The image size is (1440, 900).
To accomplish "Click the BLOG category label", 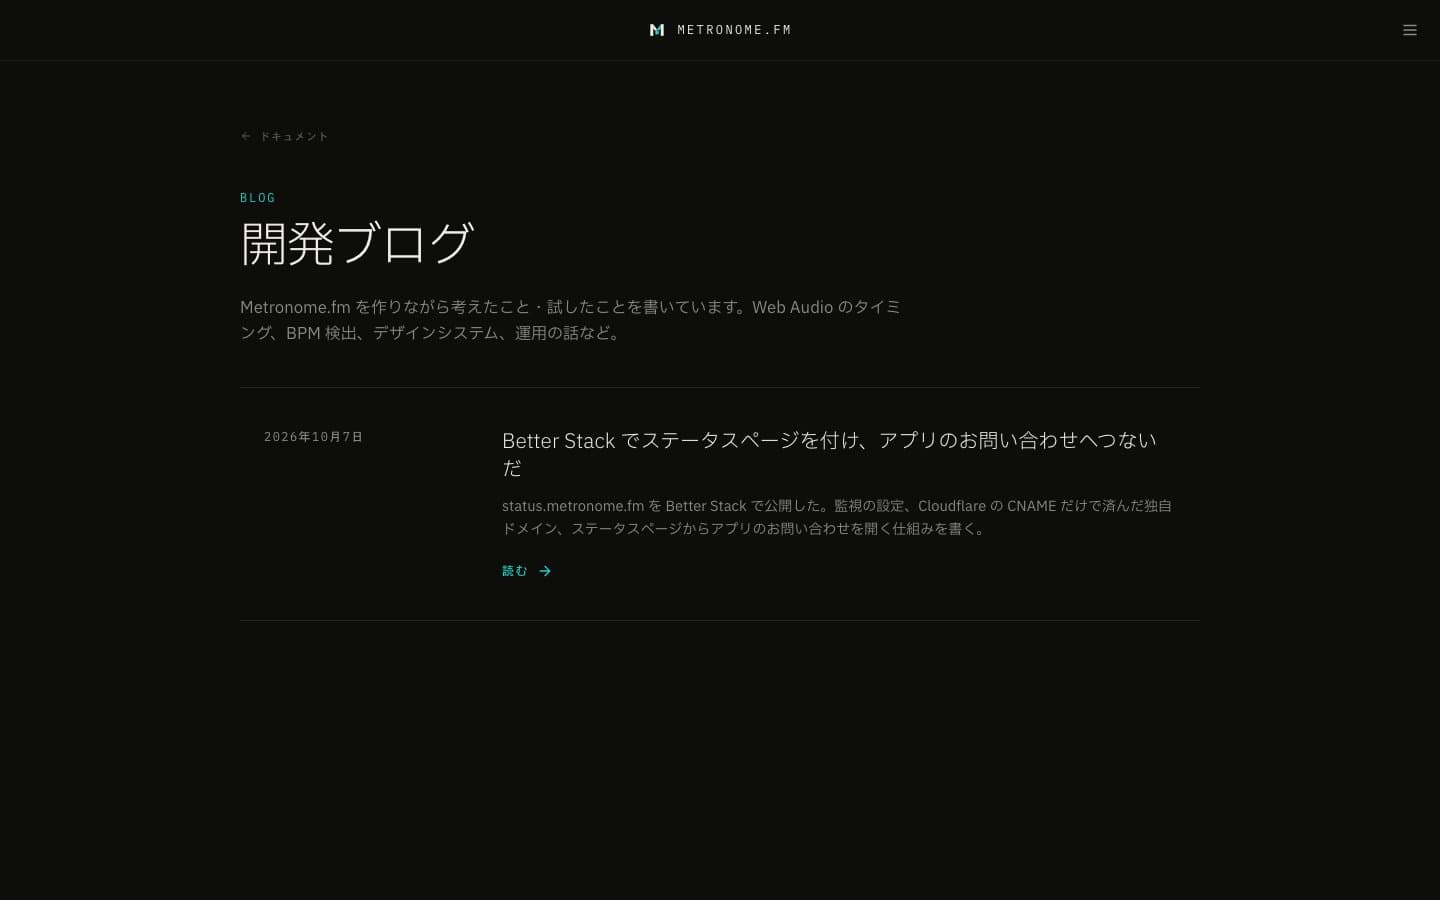I will (258, 198).
